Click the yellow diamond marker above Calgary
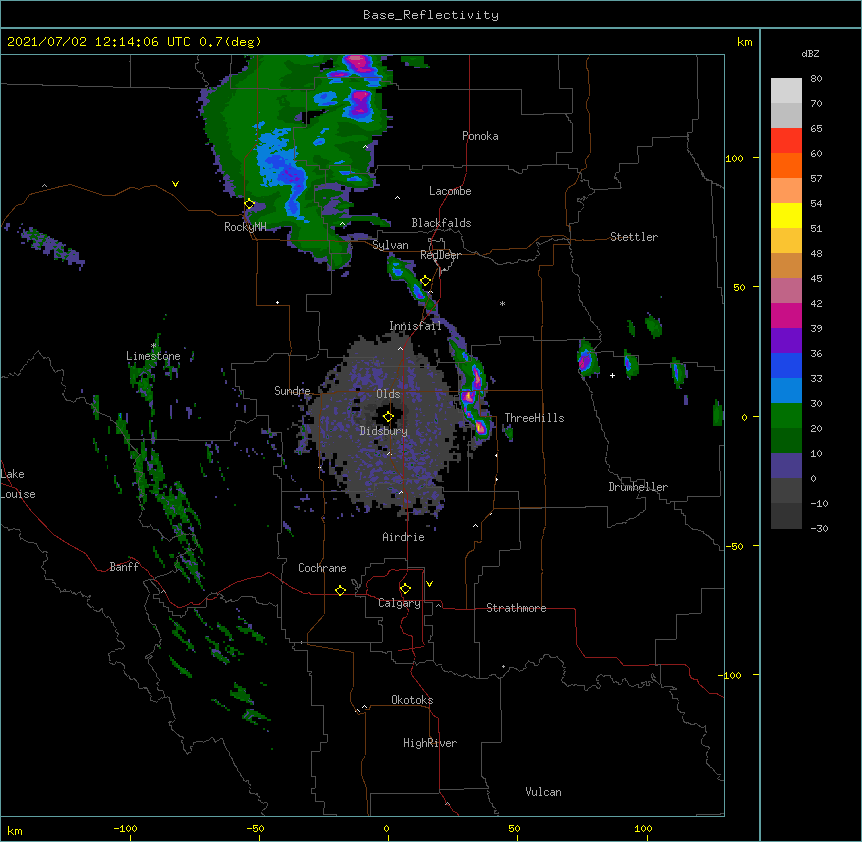Screen dimensions: 862x842 coord(405,589)
